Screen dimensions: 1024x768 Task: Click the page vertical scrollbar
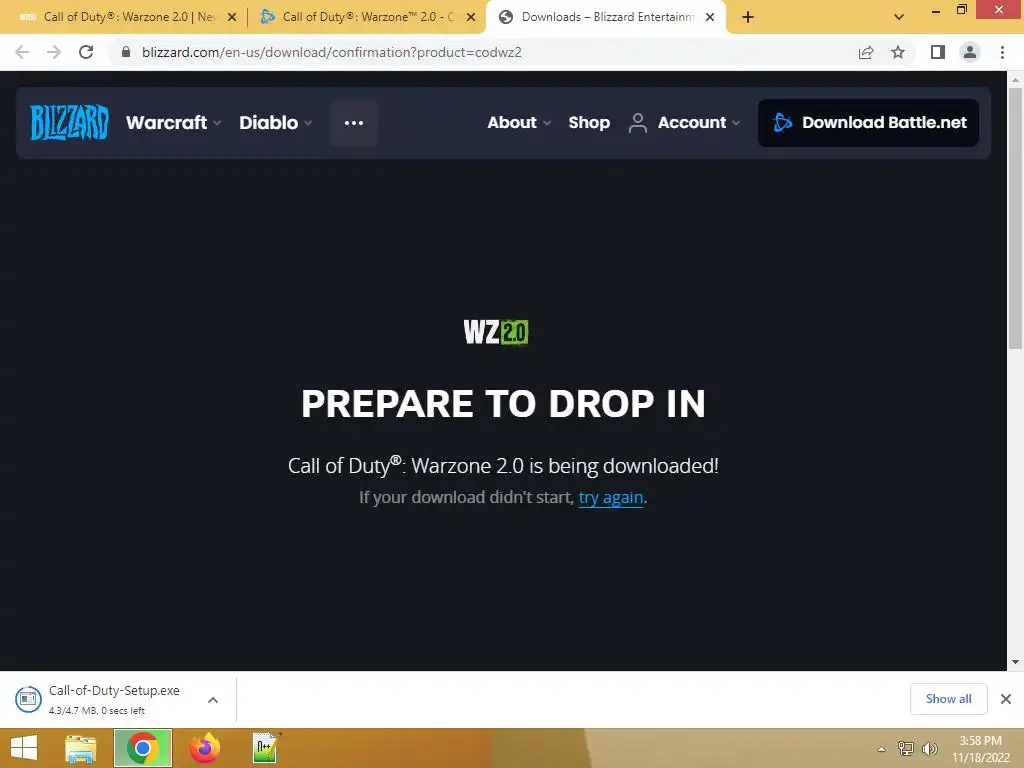[x=1015, y=219]
